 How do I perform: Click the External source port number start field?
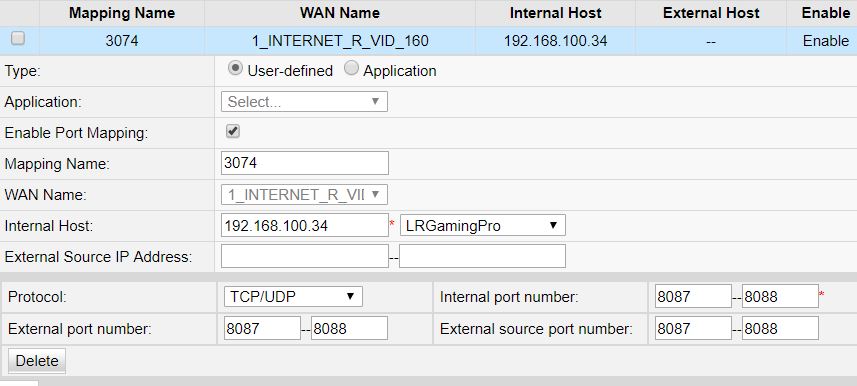pyautogui.click(x=693, y=328)
